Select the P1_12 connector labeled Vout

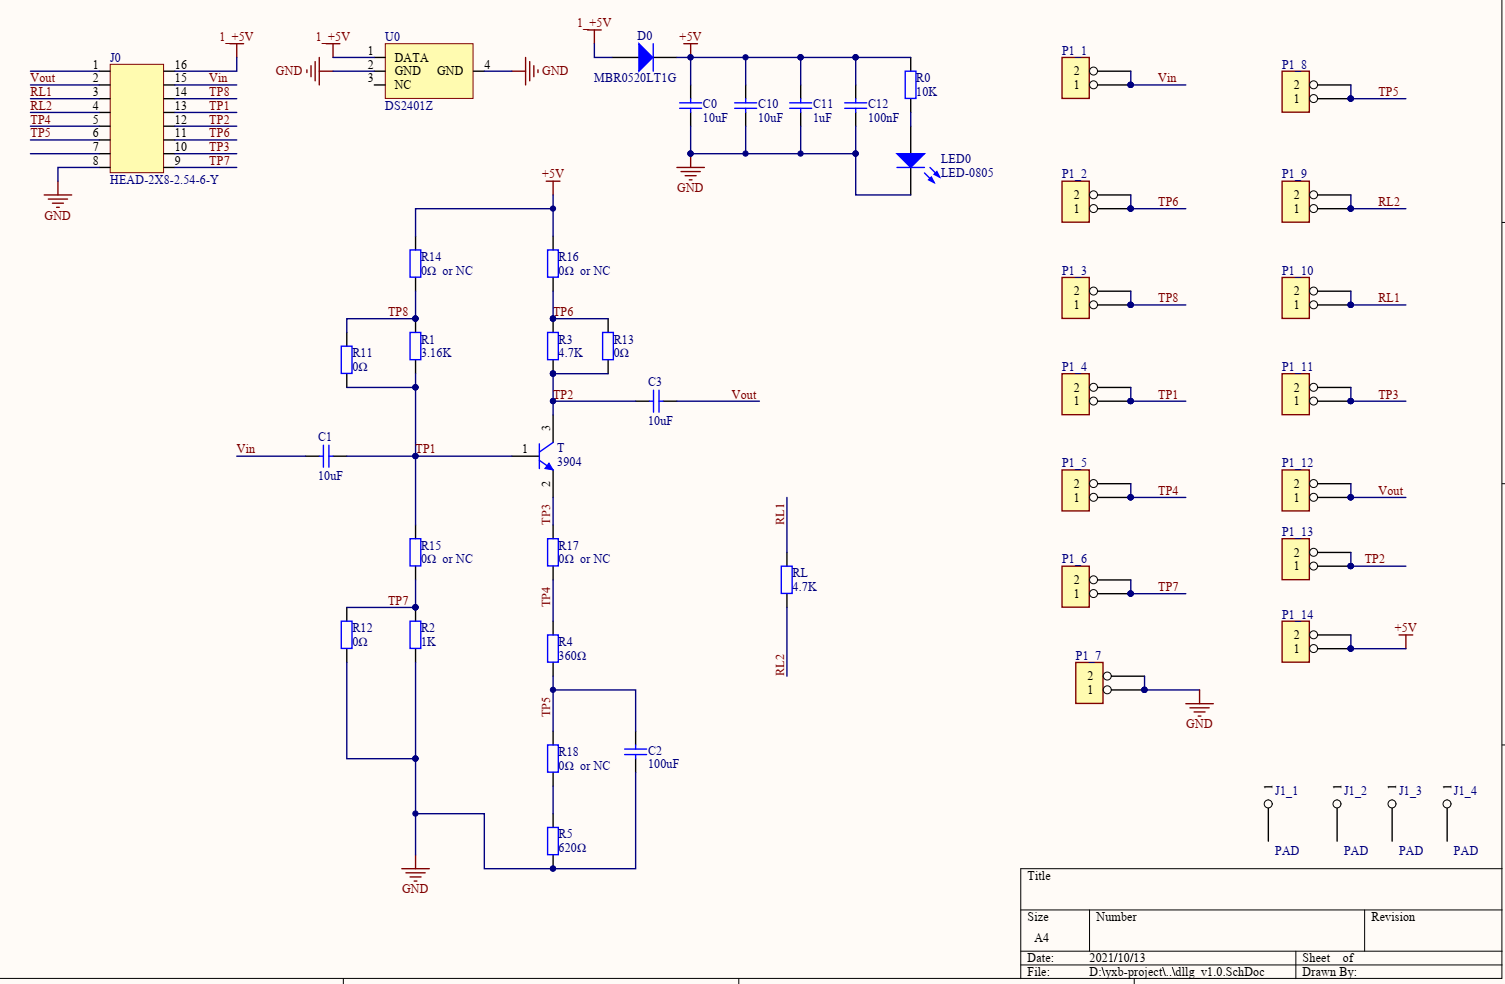pyautogui.click(x=1295, y=490)
